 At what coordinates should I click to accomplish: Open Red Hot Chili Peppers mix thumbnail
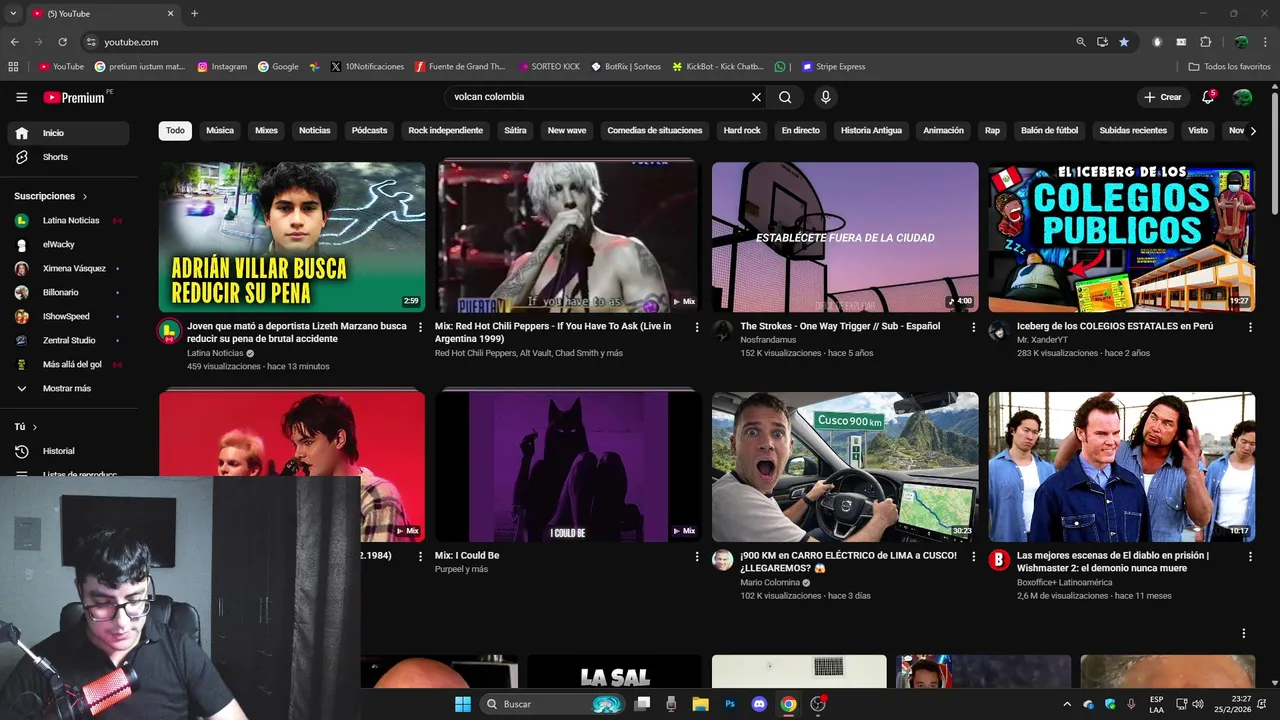pyautogui.click(x=568, y=237)
